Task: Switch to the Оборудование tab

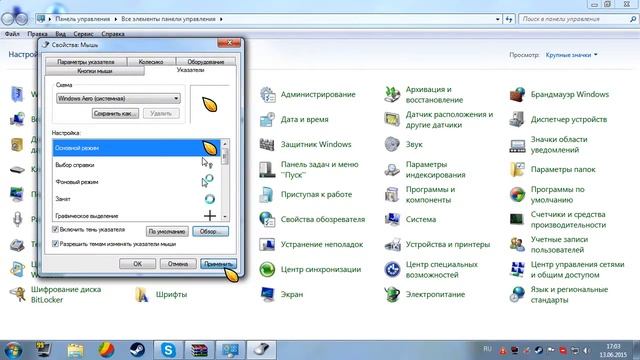Action: (x=206, y=62)
